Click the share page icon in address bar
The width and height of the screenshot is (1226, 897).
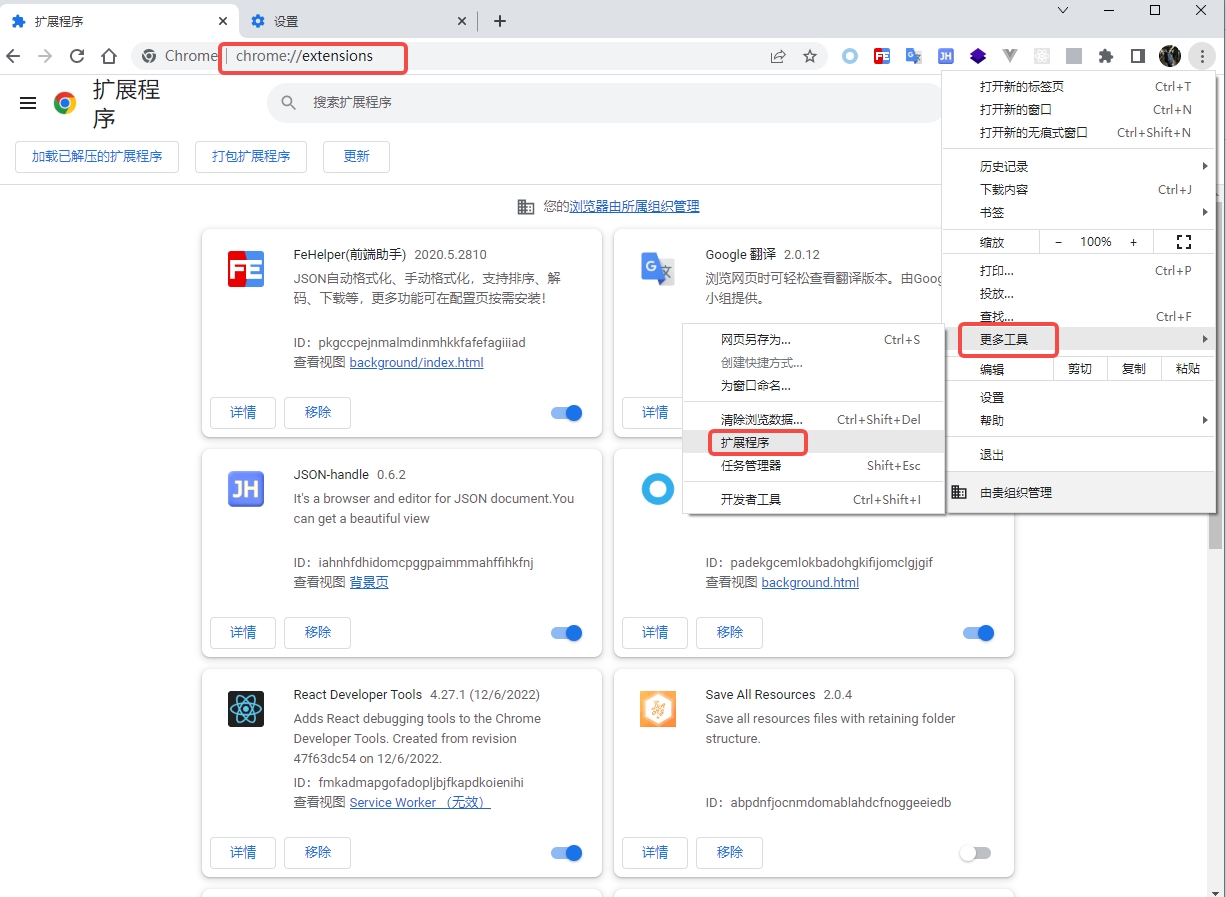(x=778, y=56)
